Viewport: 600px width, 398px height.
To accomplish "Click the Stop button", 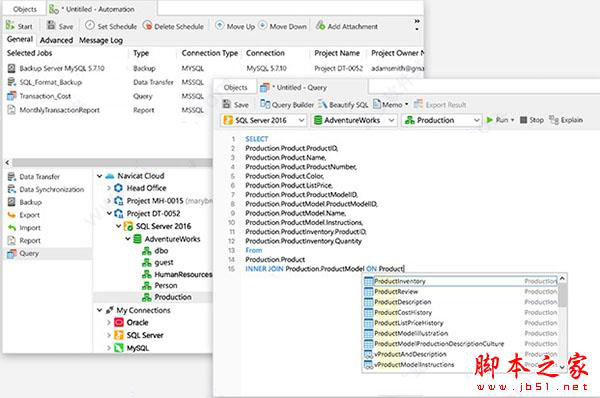I will tap(532, 120).
